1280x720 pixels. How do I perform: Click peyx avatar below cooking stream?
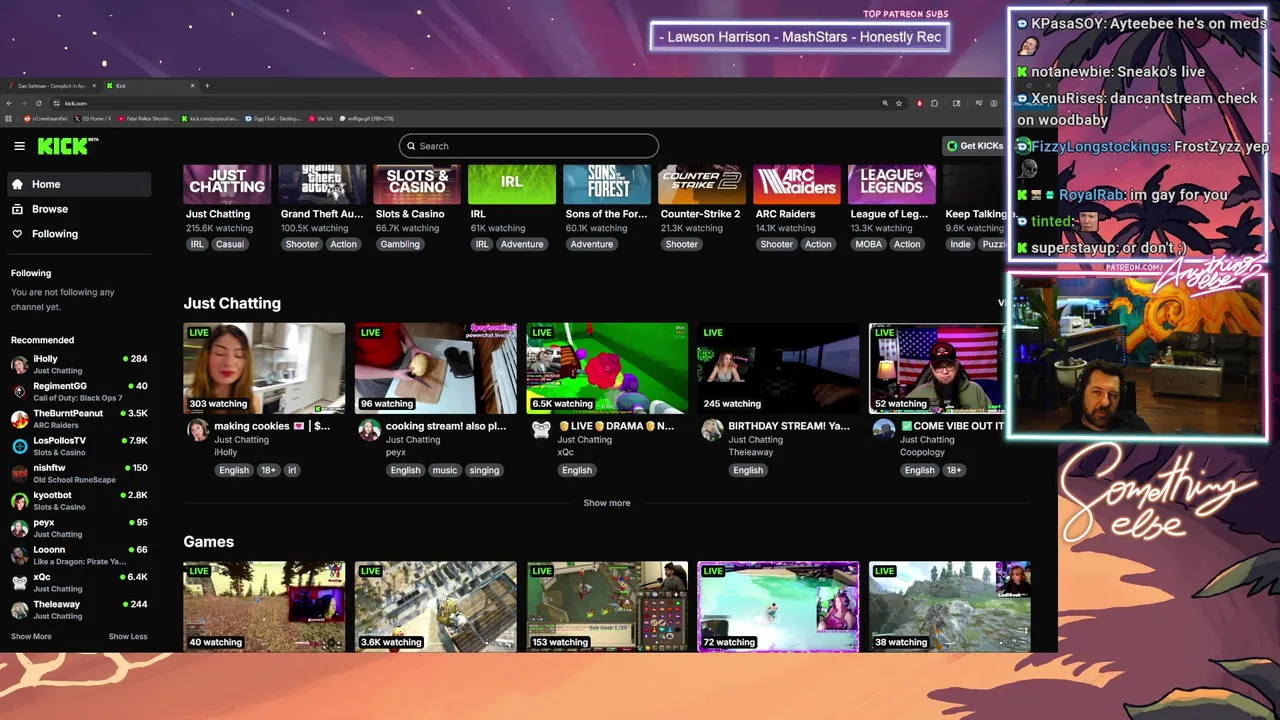[x=369, y=430]
